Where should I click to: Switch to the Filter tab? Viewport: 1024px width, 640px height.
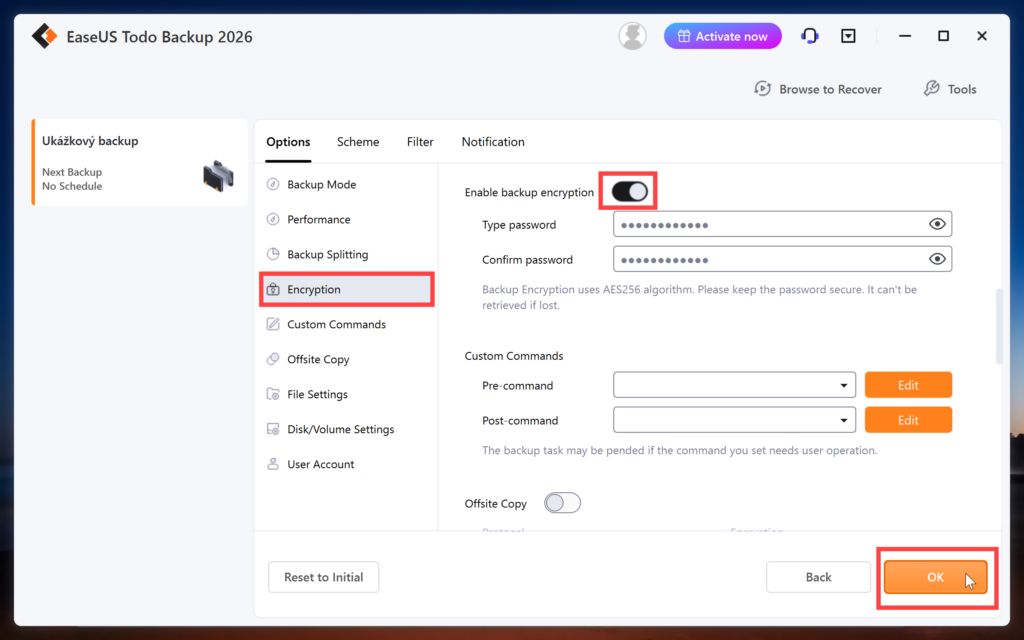tap(420, 142)
